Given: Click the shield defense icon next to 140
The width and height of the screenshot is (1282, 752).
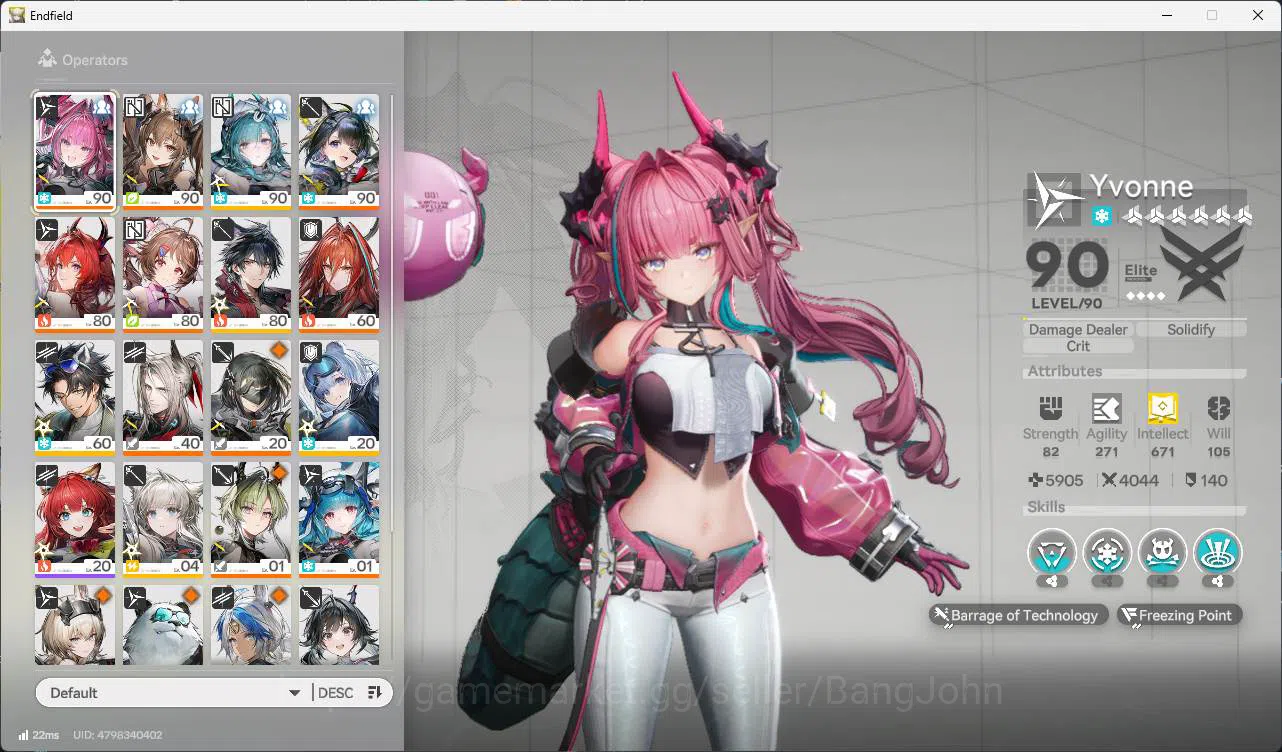Looking at the screenshot, I should pyautogui.click(x=1190, y=480).
